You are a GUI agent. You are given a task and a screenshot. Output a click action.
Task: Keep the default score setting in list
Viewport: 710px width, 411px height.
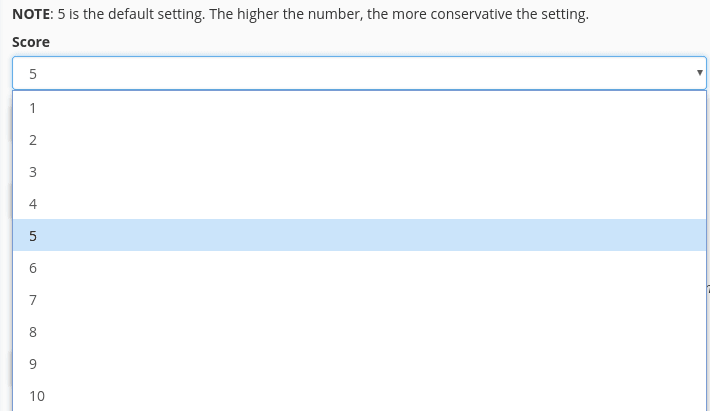359,235
